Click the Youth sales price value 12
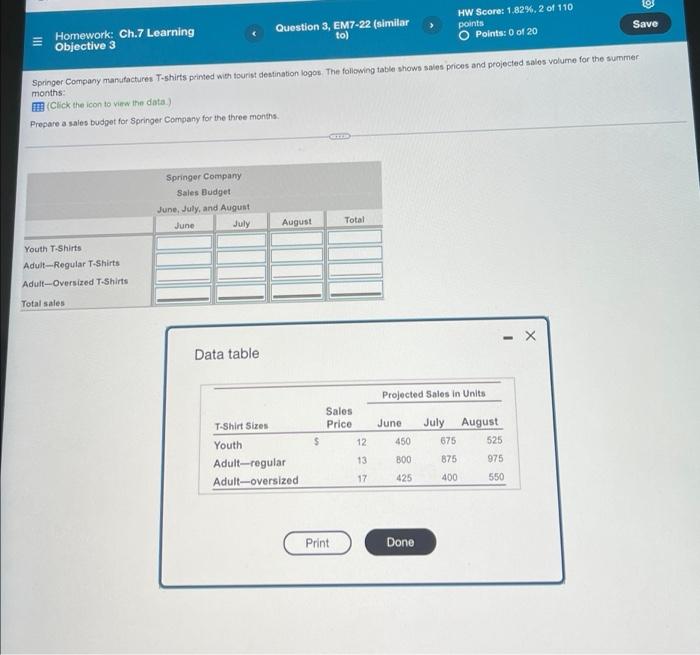700x655 pixels. pyautogui.click(x=362, y=442)
